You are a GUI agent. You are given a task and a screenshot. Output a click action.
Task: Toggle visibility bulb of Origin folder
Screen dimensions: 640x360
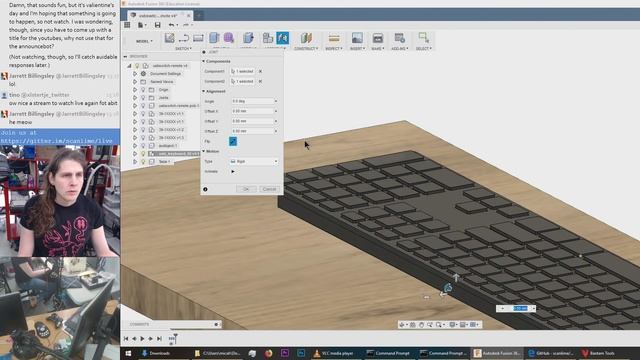pos(143,90)
